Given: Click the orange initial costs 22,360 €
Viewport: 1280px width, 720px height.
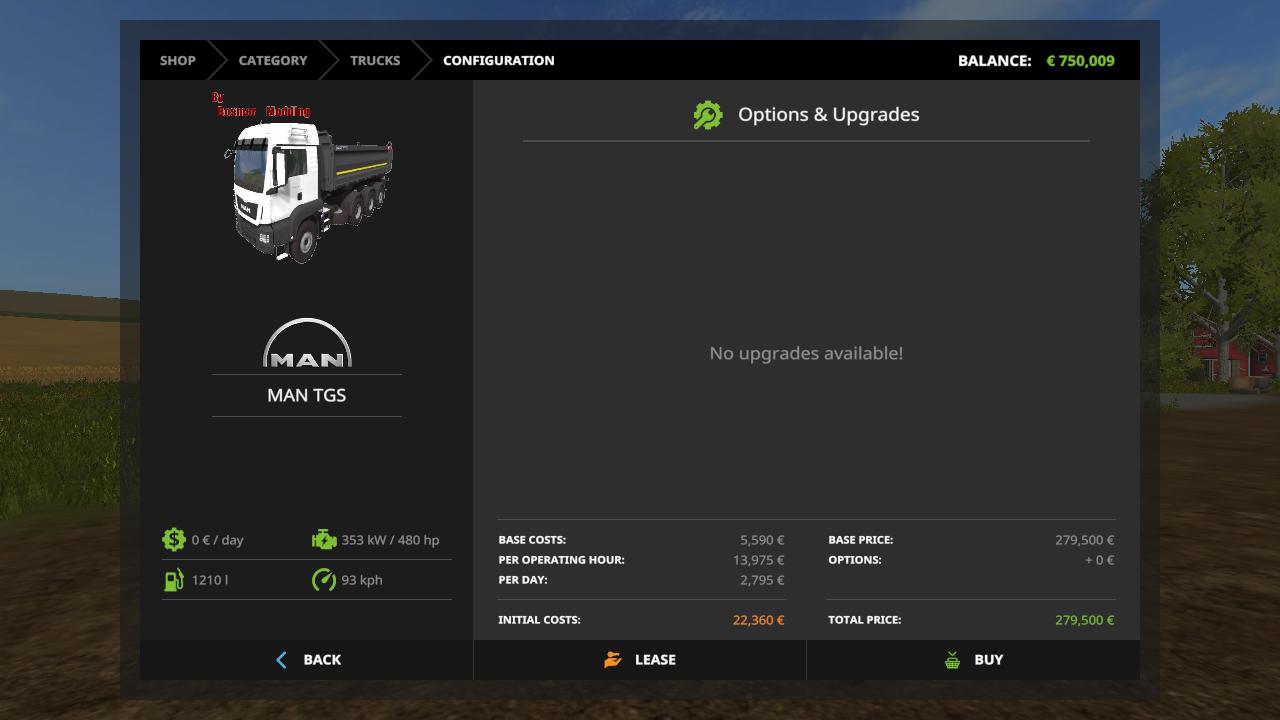Looking at the screenshot, I should pyautogui.click(x=758, y=620).
